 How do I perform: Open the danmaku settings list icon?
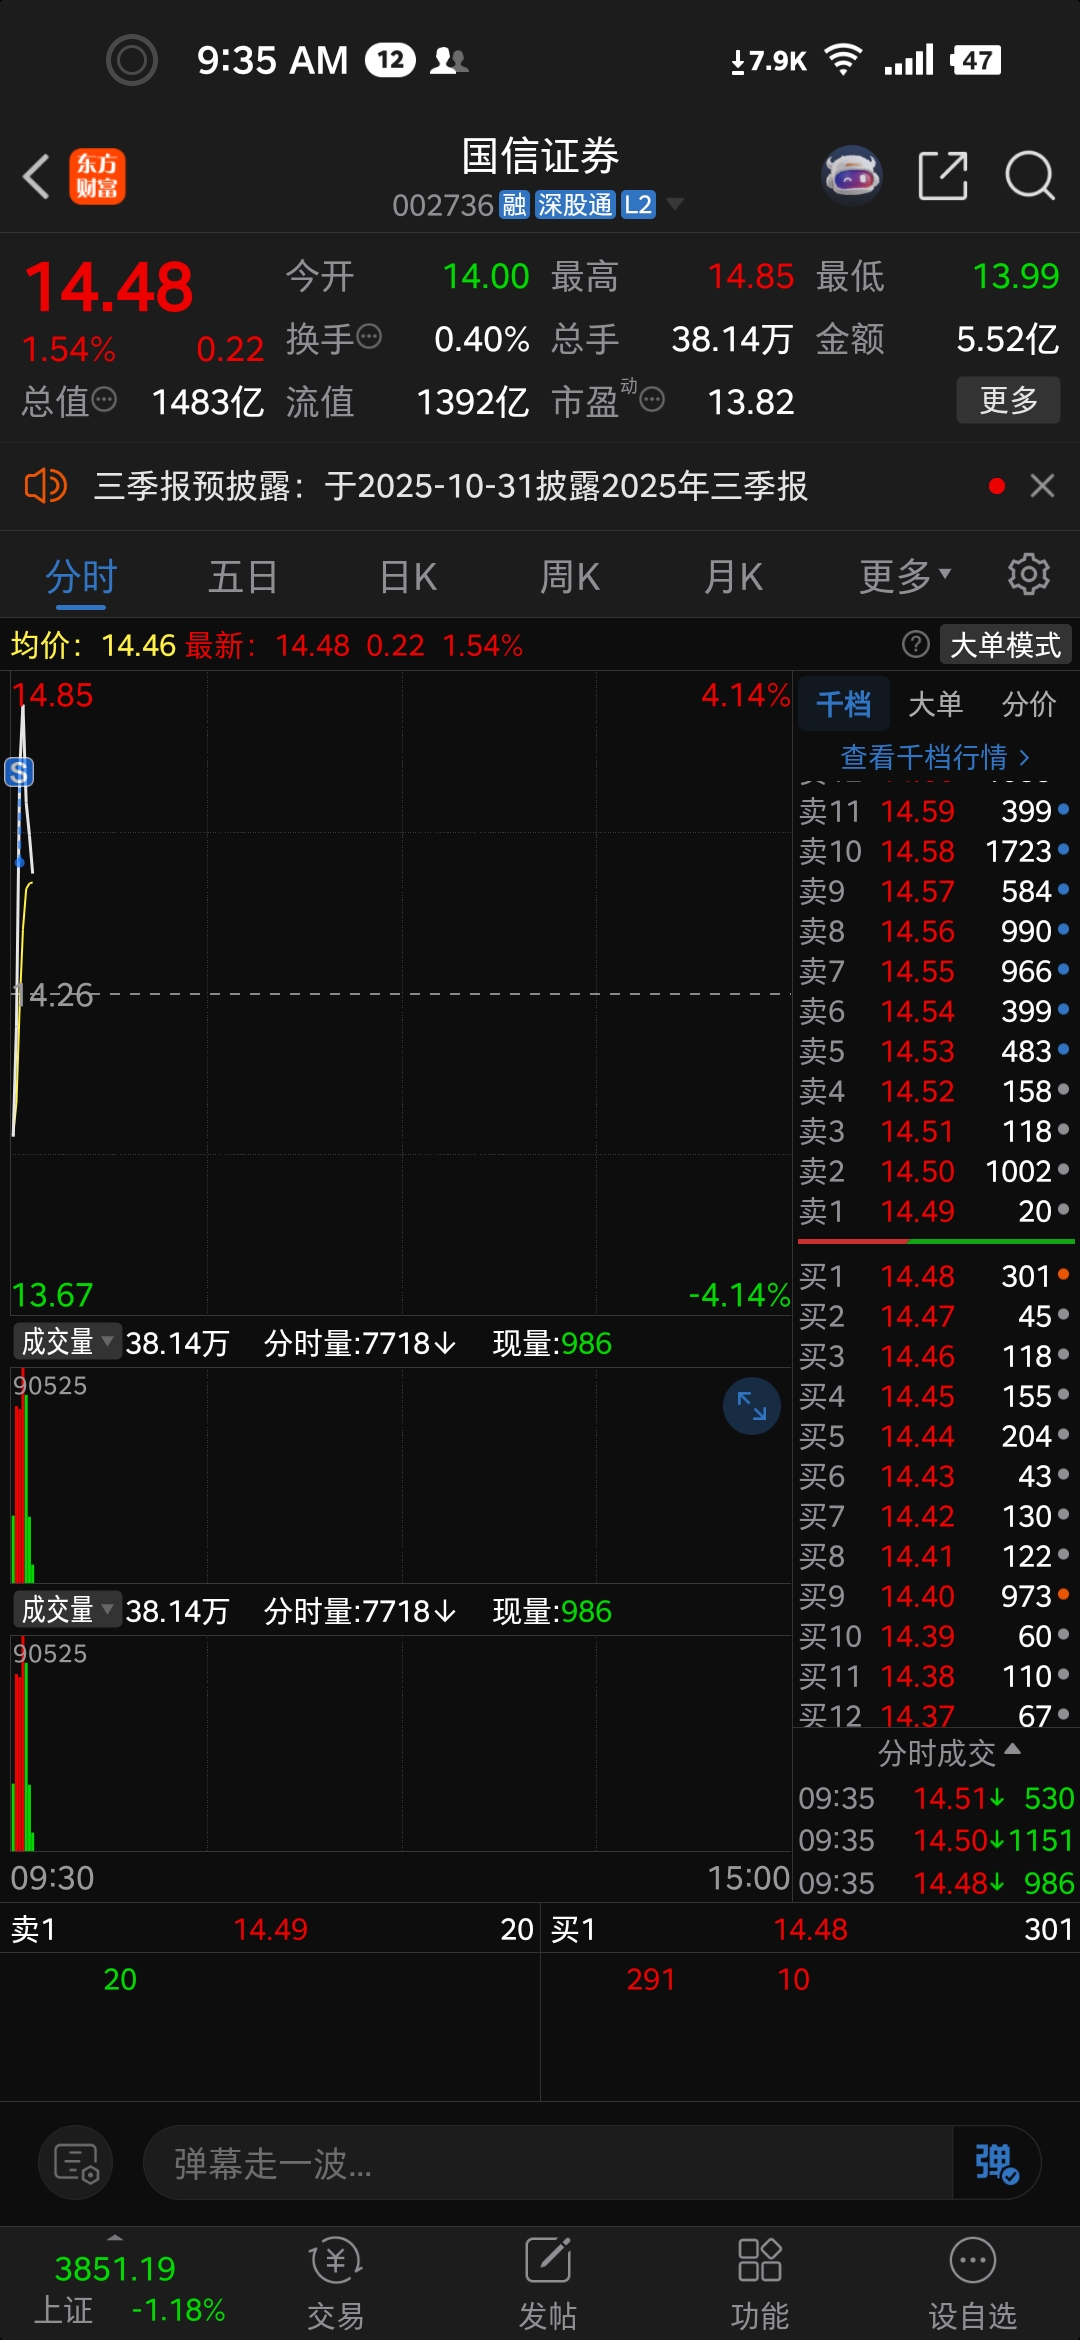[75, 2163]
